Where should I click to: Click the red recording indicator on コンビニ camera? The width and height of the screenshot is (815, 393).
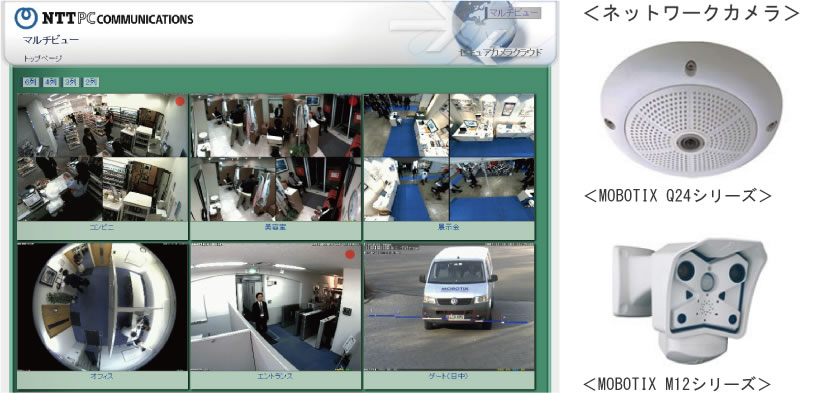click(180, 101)
